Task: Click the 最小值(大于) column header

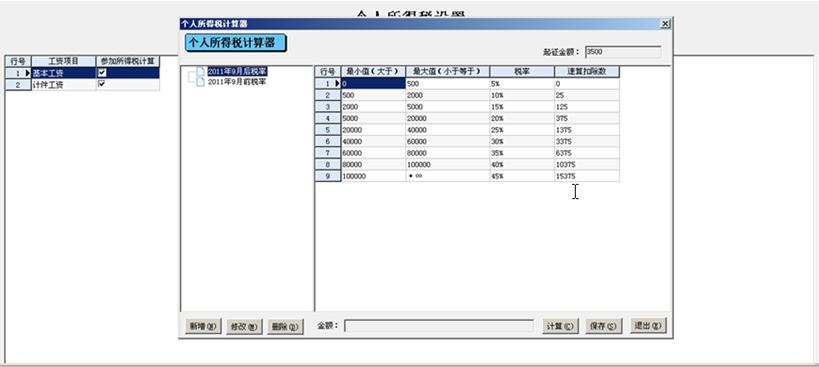Action: tap(373, 72)
